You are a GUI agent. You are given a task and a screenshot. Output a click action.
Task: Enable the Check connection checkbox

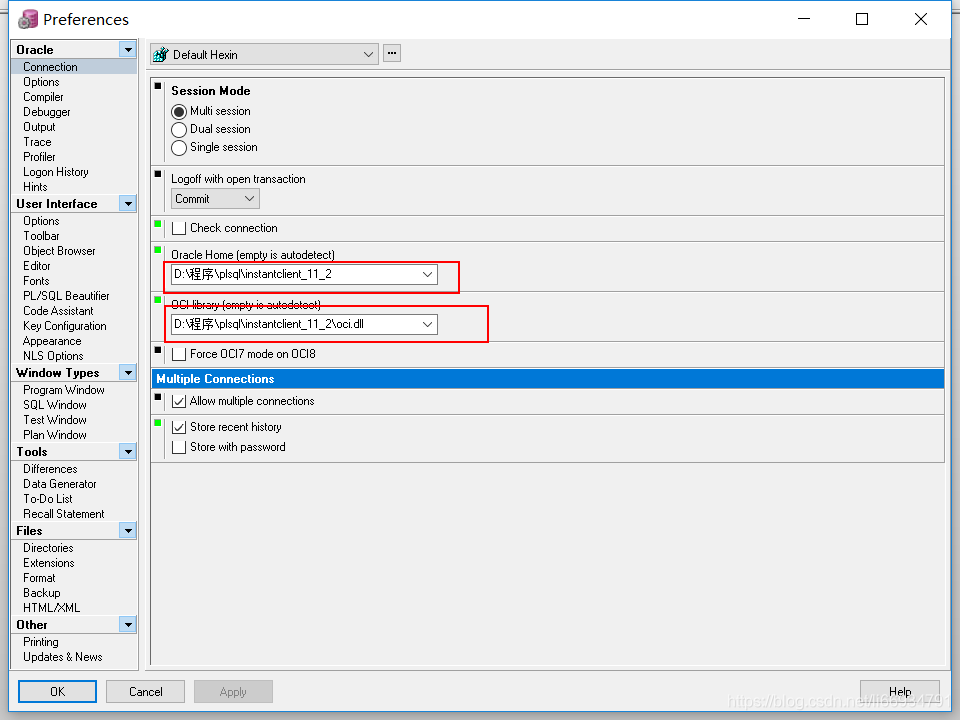(179, 228)
